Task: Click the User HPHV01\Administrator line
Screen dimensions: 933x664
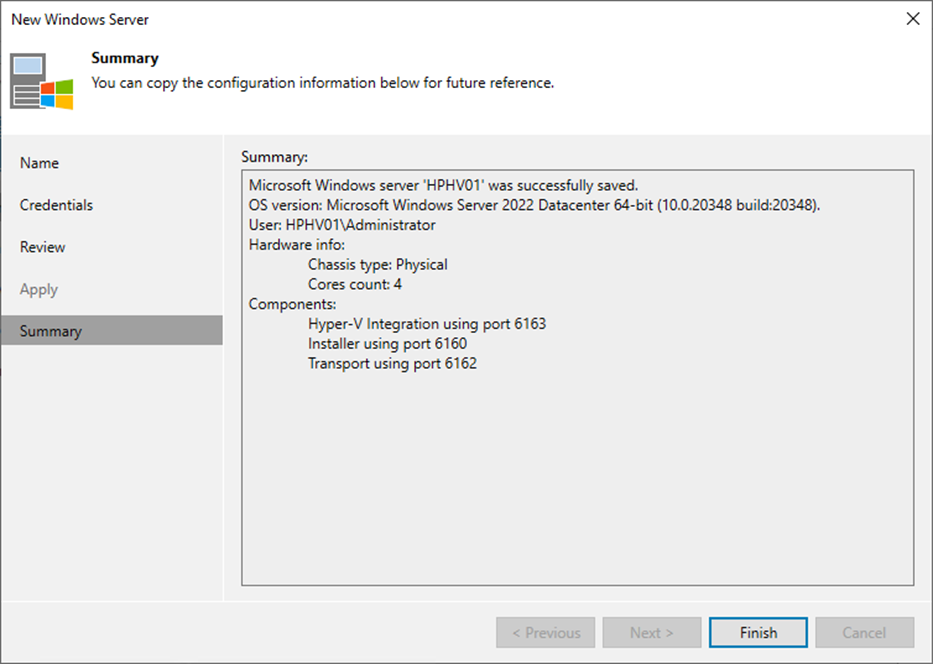Action: coord(342,225)
